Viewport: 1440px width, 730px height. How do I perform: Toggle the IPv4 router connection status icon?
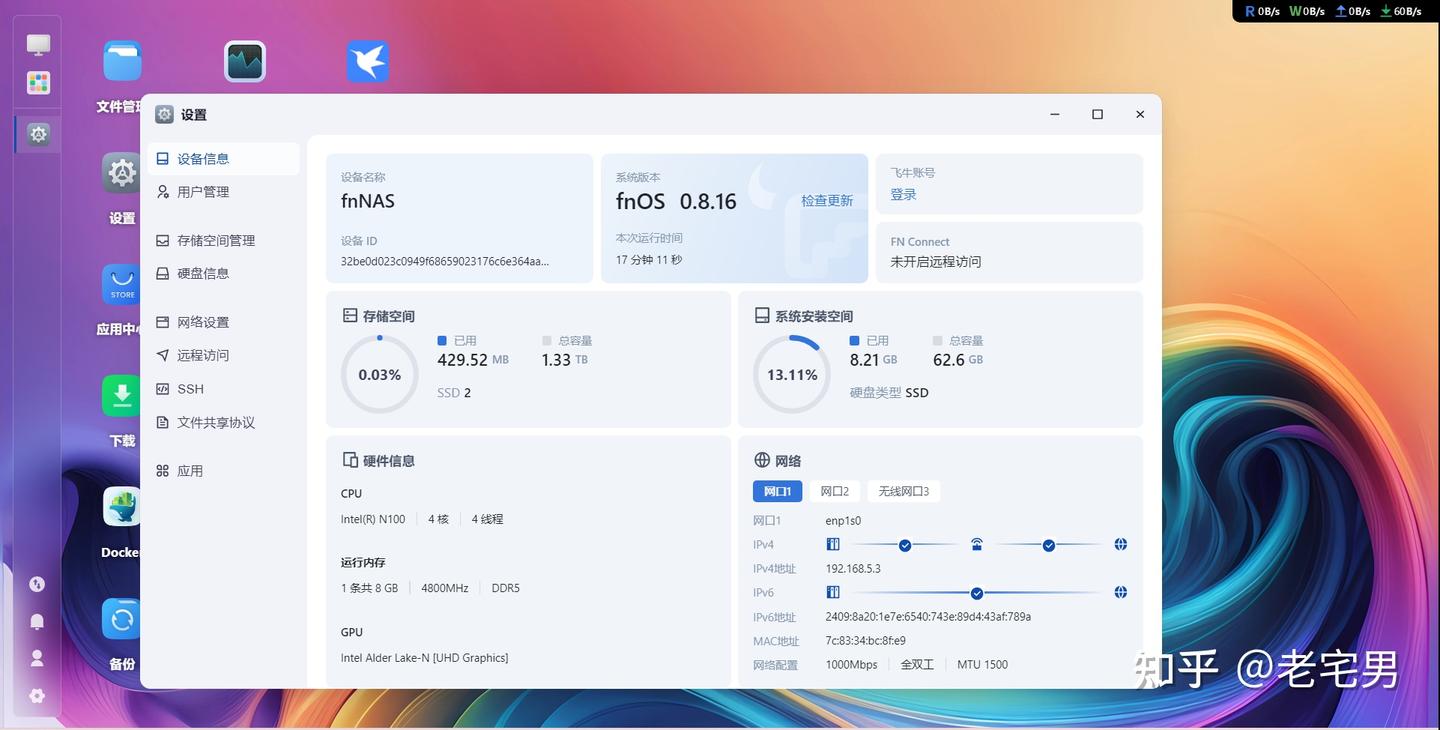[x=976, y=545]
